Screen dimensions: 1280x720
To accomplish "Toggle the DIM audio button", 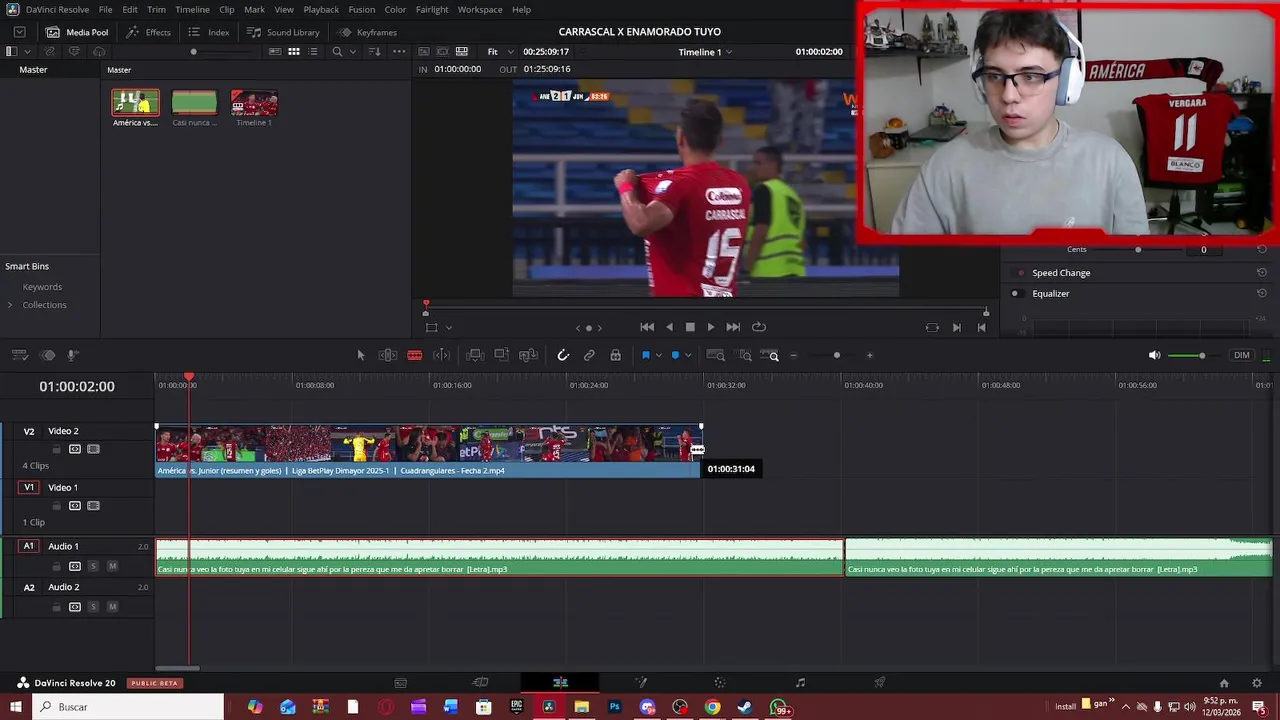I will (x=1241, y=355).
